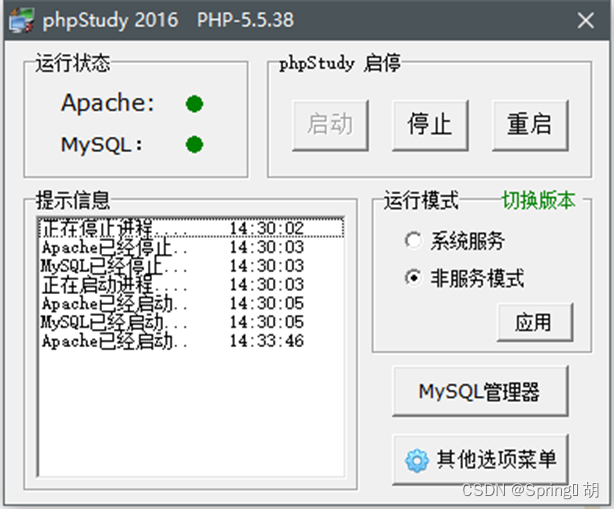
Task: Select the 非服务模式 radio option
Action: click(464, 278)
